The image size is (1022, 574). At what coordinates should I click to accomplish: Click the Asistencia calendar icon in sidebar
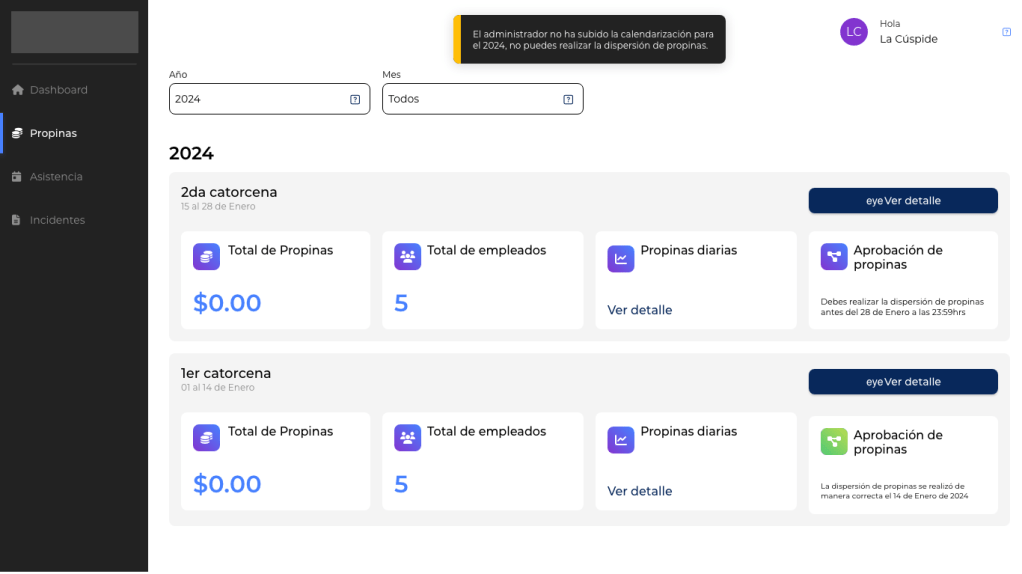(17, 177)
